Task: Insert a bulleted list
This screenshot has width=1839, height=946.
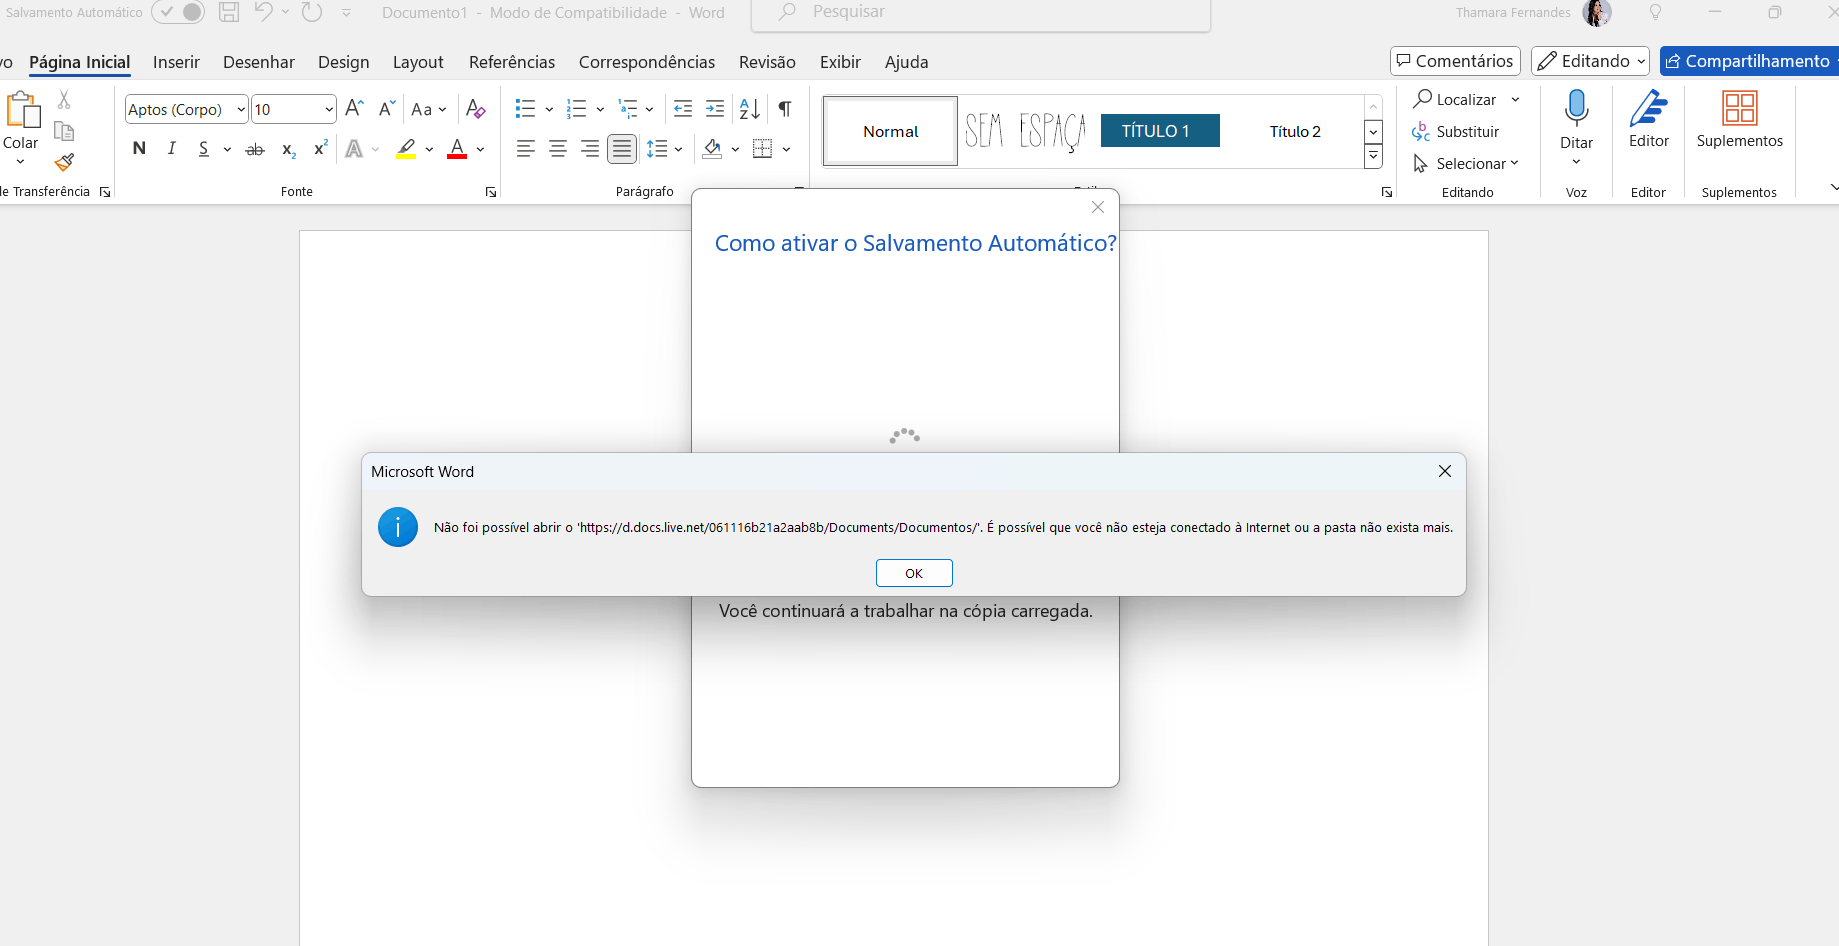Action: tap(525, 108)
